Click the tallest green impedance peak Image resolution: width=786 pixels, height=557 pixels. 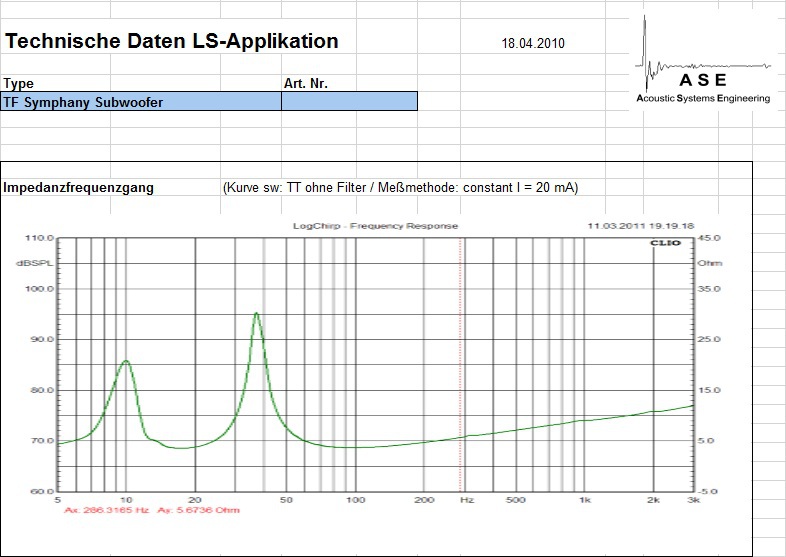coord(257,314)
